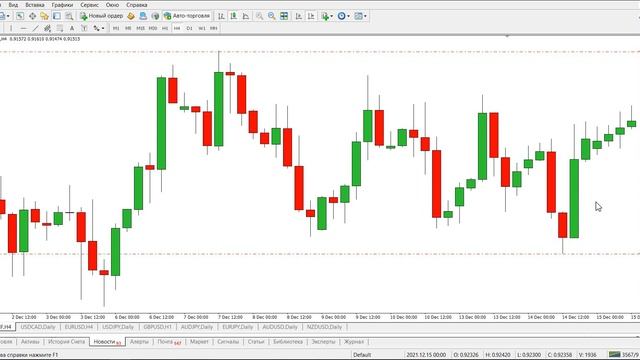
Task: Open the История Счета terminal tab
Action: tap(67, 342)
